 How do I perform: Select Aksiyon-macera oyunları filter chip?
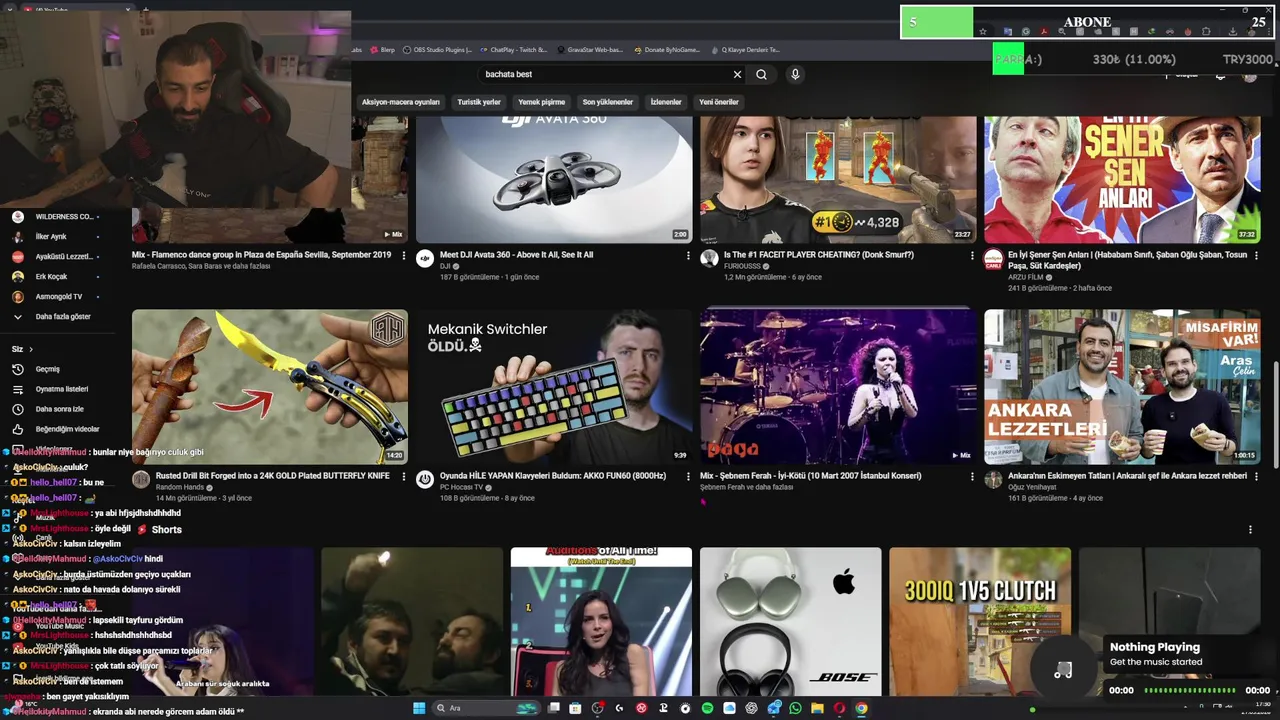400,102
